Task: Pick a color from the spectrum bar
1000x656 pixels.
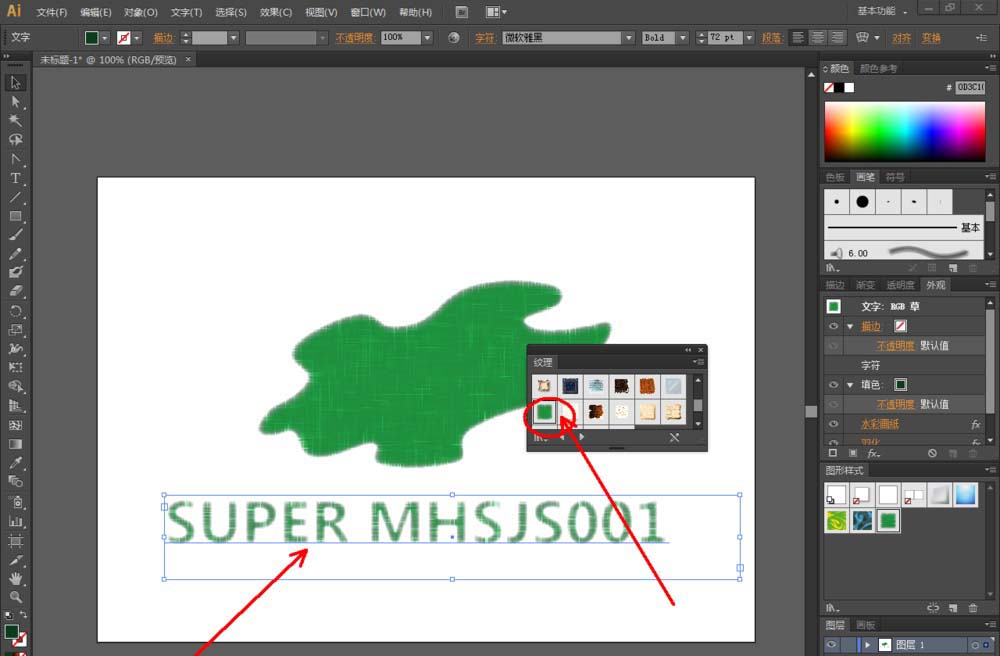Action: [x=903, y=130]
